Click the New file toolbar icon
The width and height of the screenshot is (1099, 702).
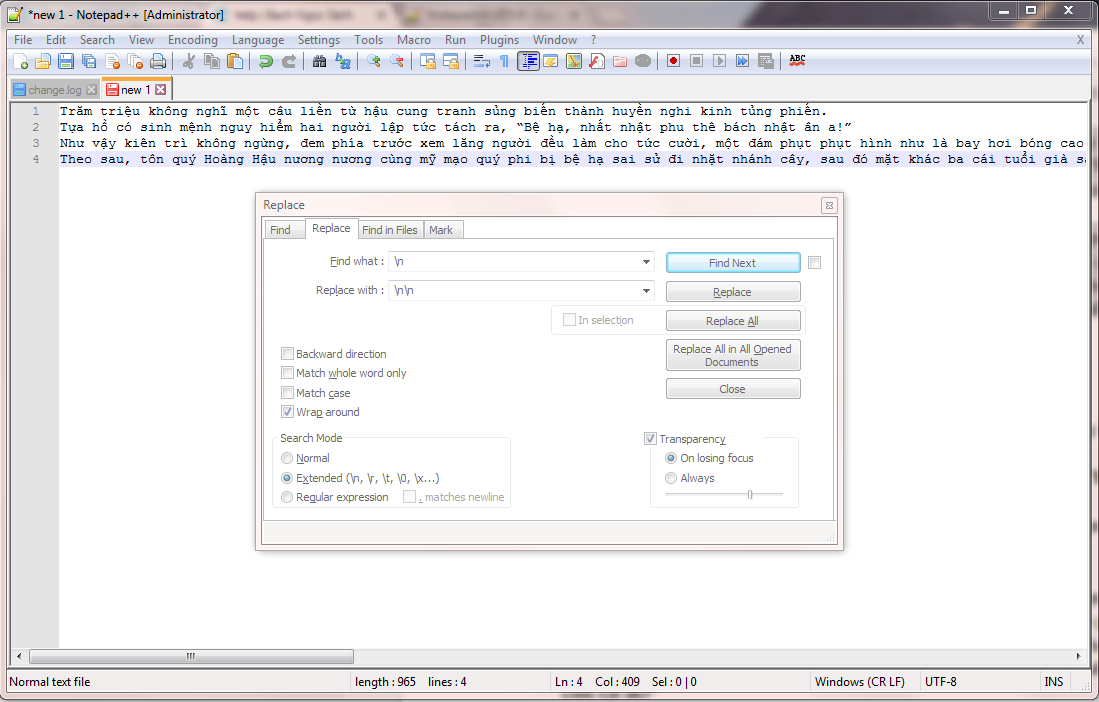(x=20, y=61)
